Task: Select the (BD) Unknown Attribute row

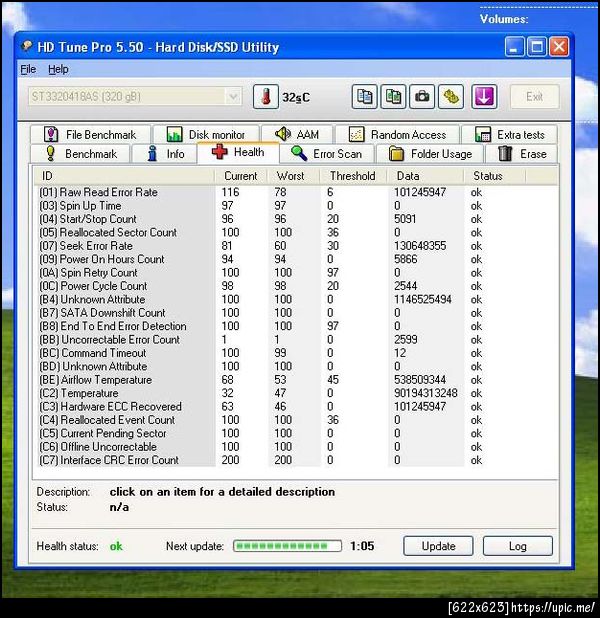Action: click(x=296, y=367)
